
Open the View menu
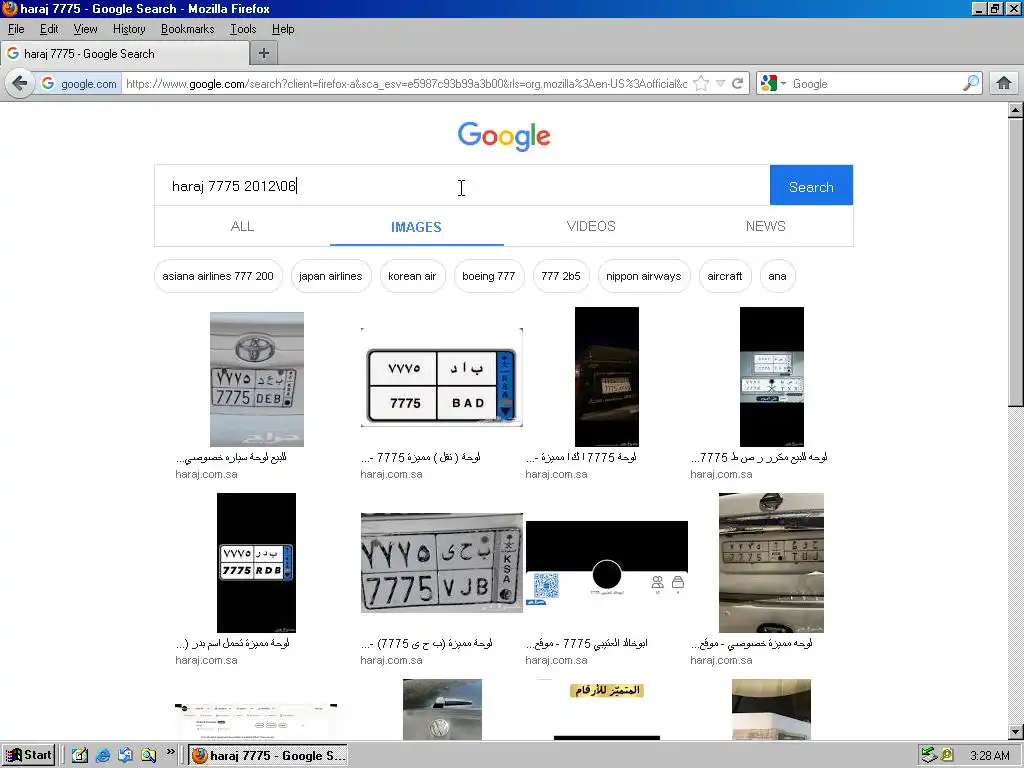point(86,29)
